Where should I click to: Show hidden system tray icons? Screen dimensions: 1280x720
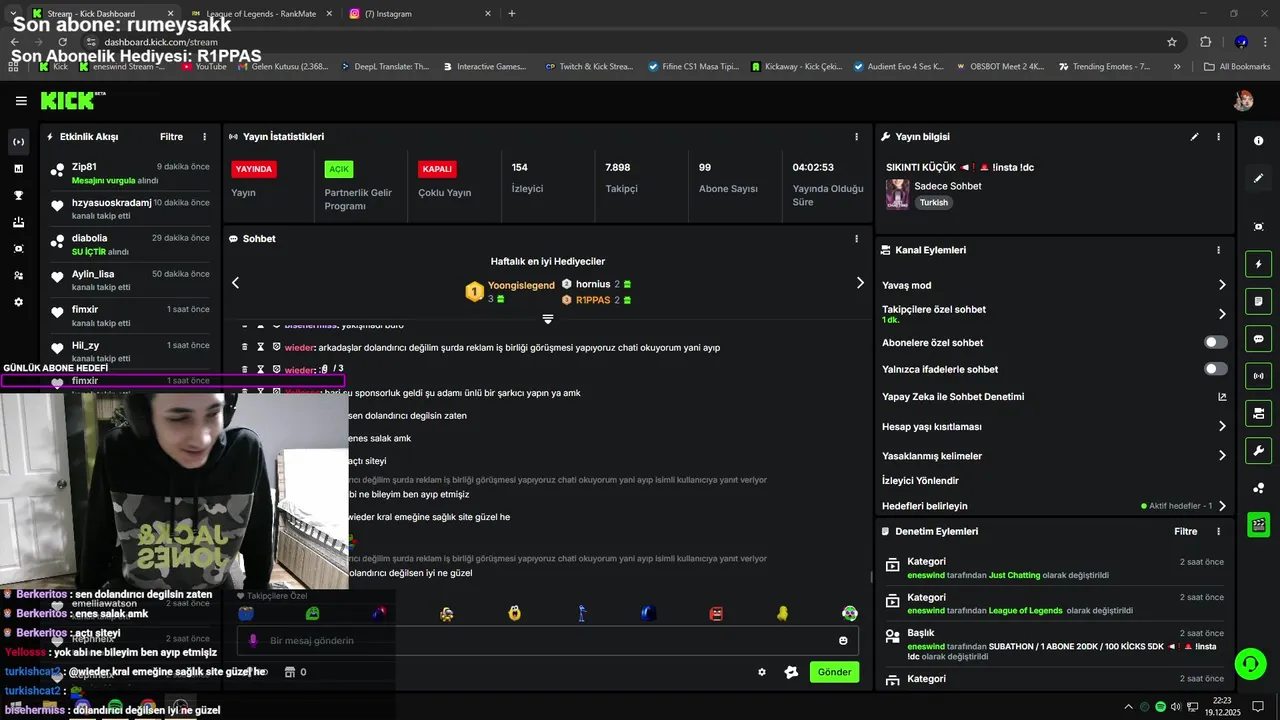(1129, 707)
